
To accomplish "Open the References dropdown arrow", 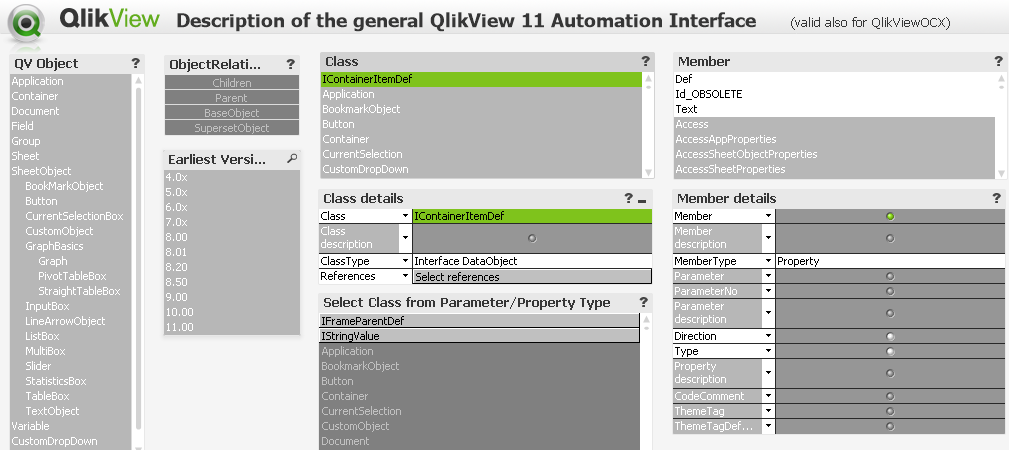I will pos(405,277).
